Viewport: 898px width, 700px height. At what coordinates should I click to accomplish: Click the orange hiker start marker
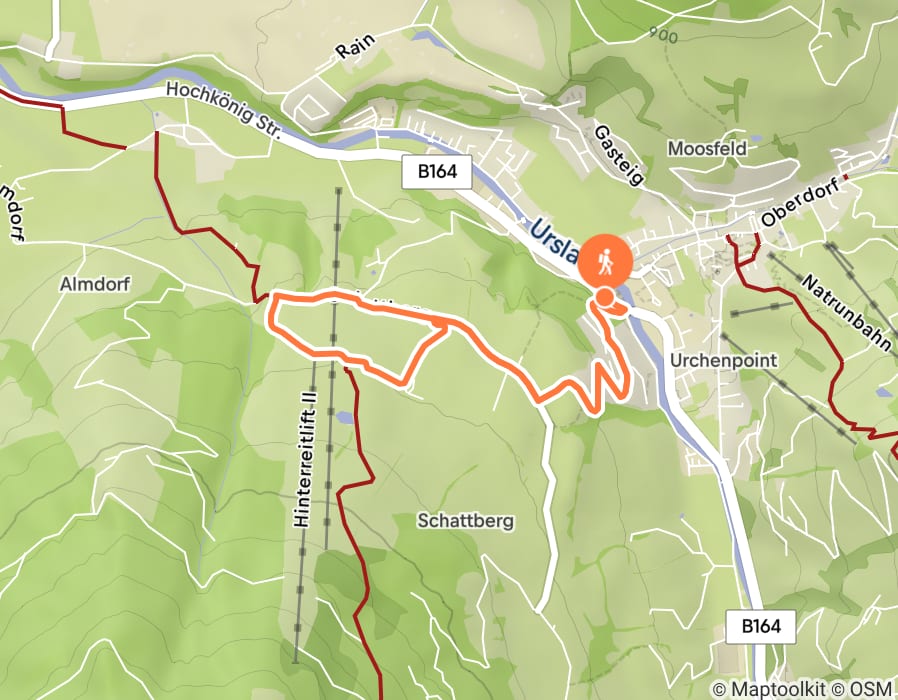605,263
